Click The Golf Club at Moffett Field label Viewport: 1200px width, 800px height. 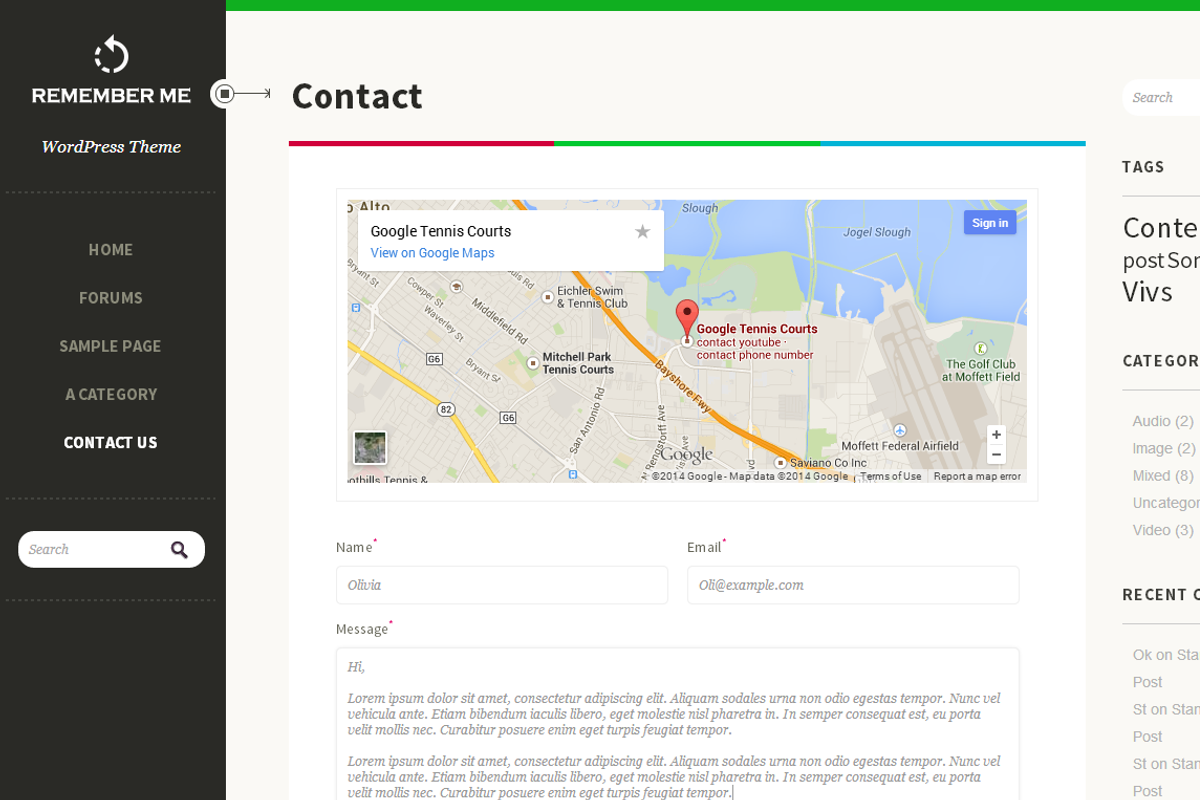[981, 371]
